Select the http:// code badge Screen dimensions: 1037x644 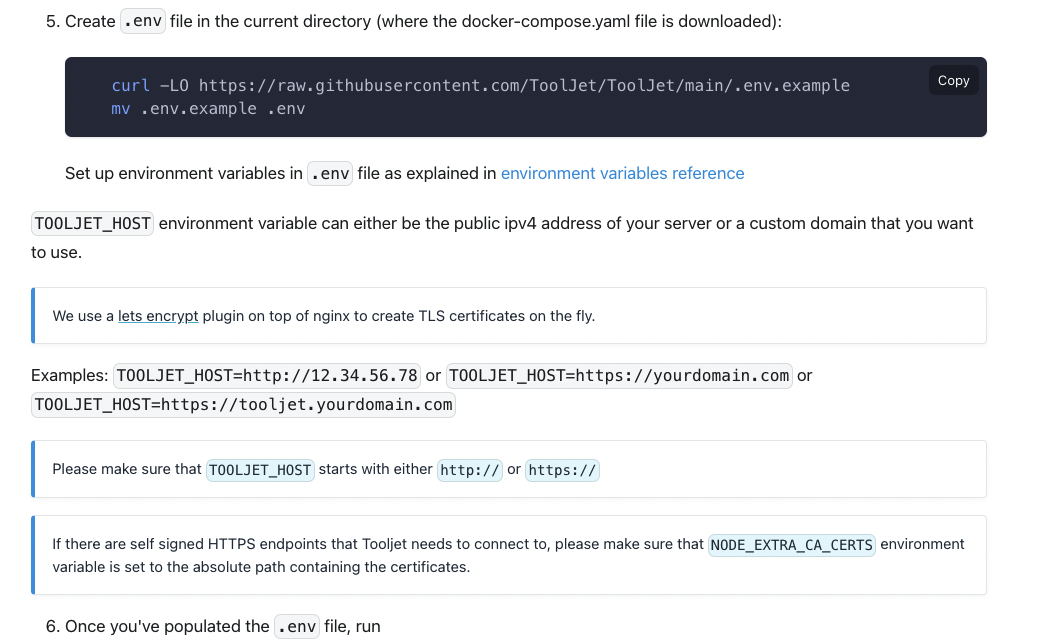(470, 469)
